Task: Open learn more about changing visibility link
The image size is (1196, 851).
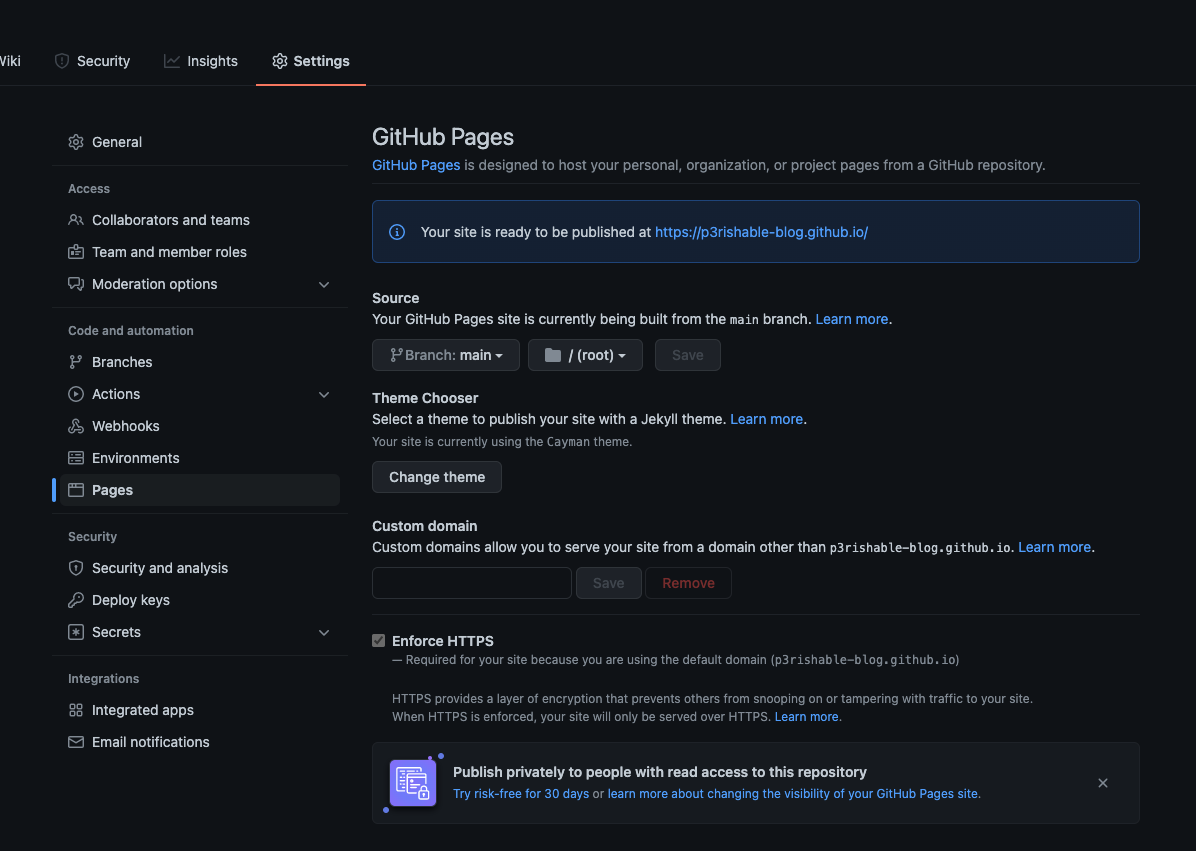Action: pos(793,794)
